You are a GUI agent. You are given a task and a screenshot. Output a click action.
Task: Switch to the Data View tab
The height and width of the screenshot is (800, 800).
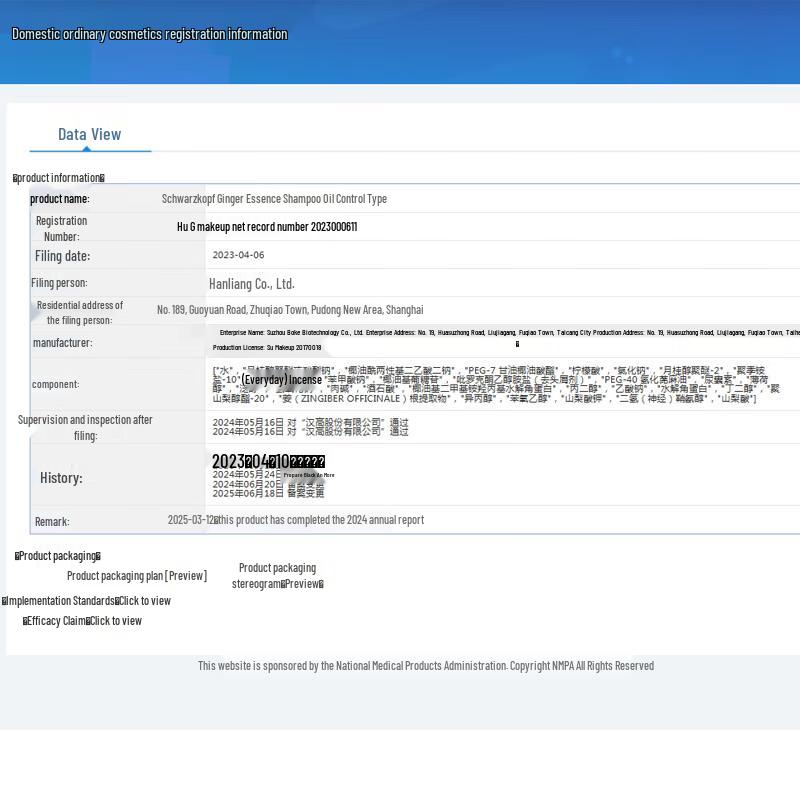[89, 134]
